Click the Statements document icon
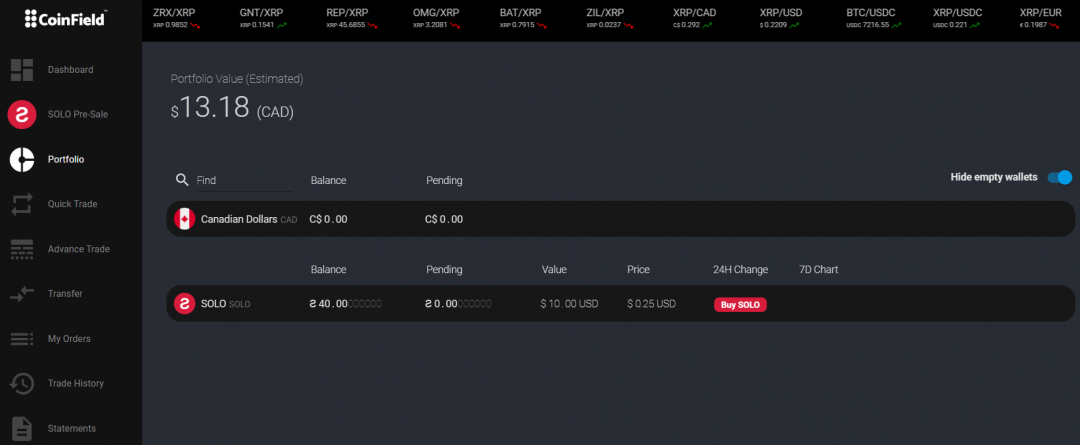The image size is (1080, 445). pos(22,428)
